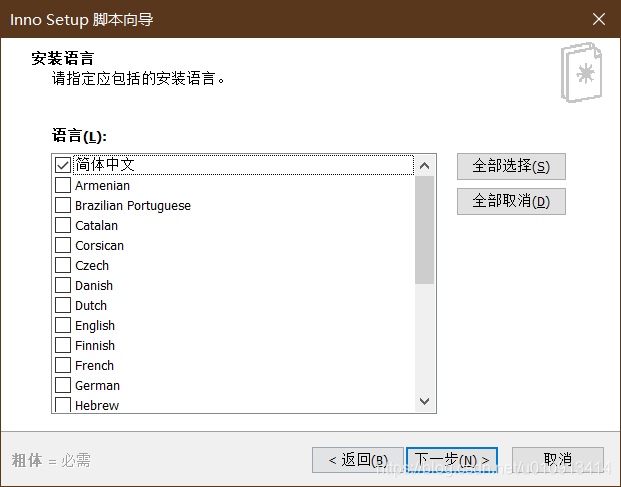Image resolution: width=621 pixels, height=487 pixels.
Task: Click the Dutch list item label
Action: 91,306
